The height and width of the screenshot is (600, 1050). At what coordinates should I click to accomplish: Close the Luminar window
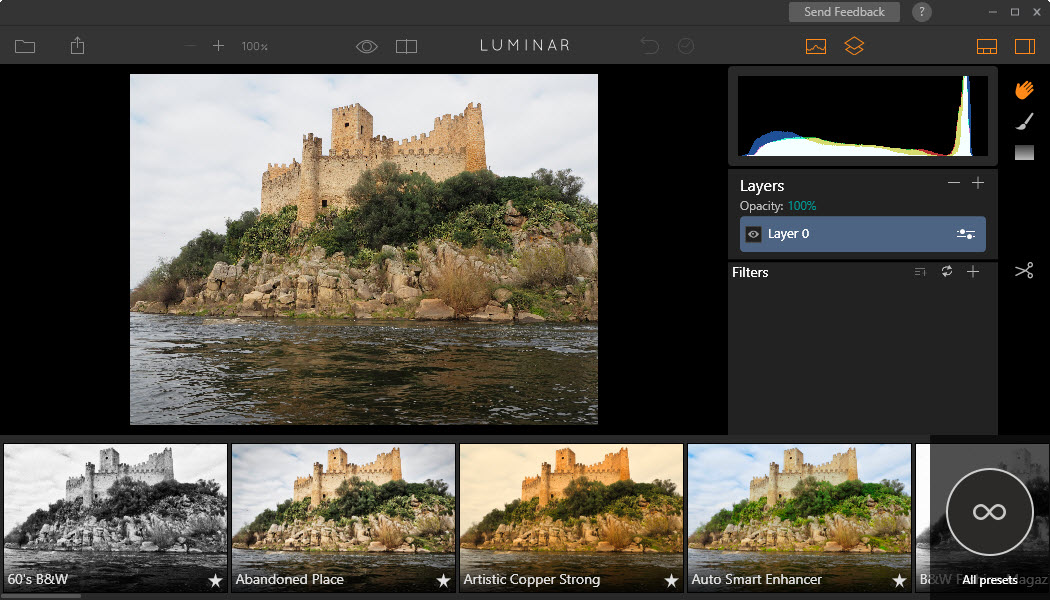pyautogui.click(x=1037, y=12)
